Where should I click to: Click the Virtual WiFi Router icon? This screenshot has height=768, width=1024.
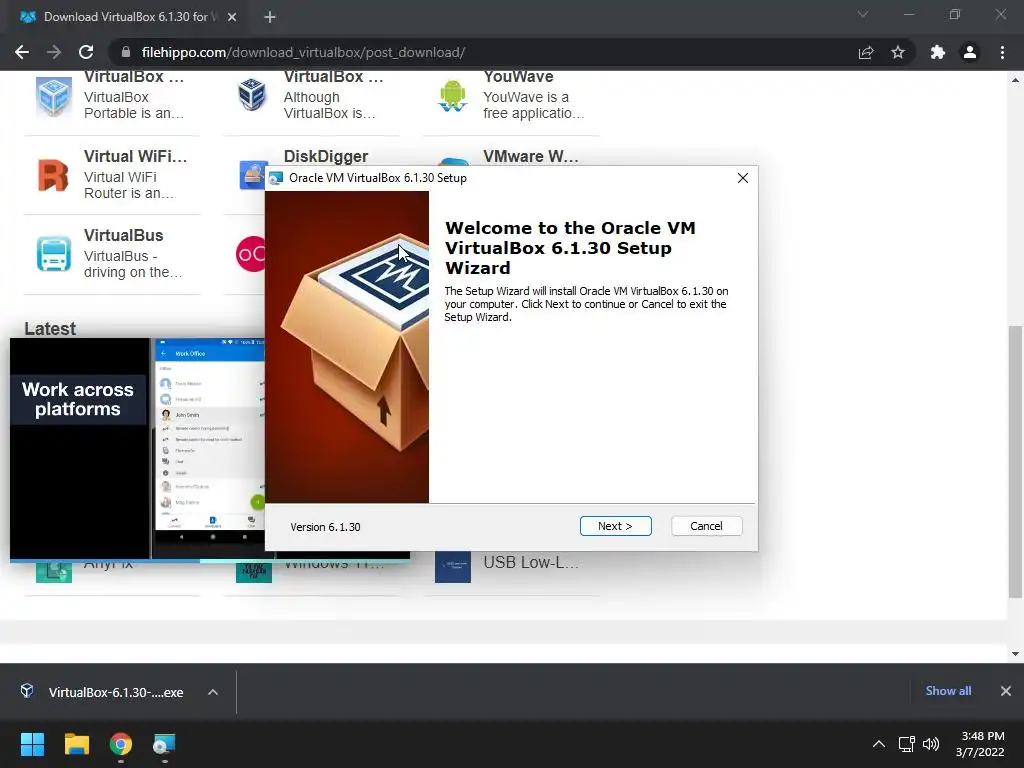[53, 175]
